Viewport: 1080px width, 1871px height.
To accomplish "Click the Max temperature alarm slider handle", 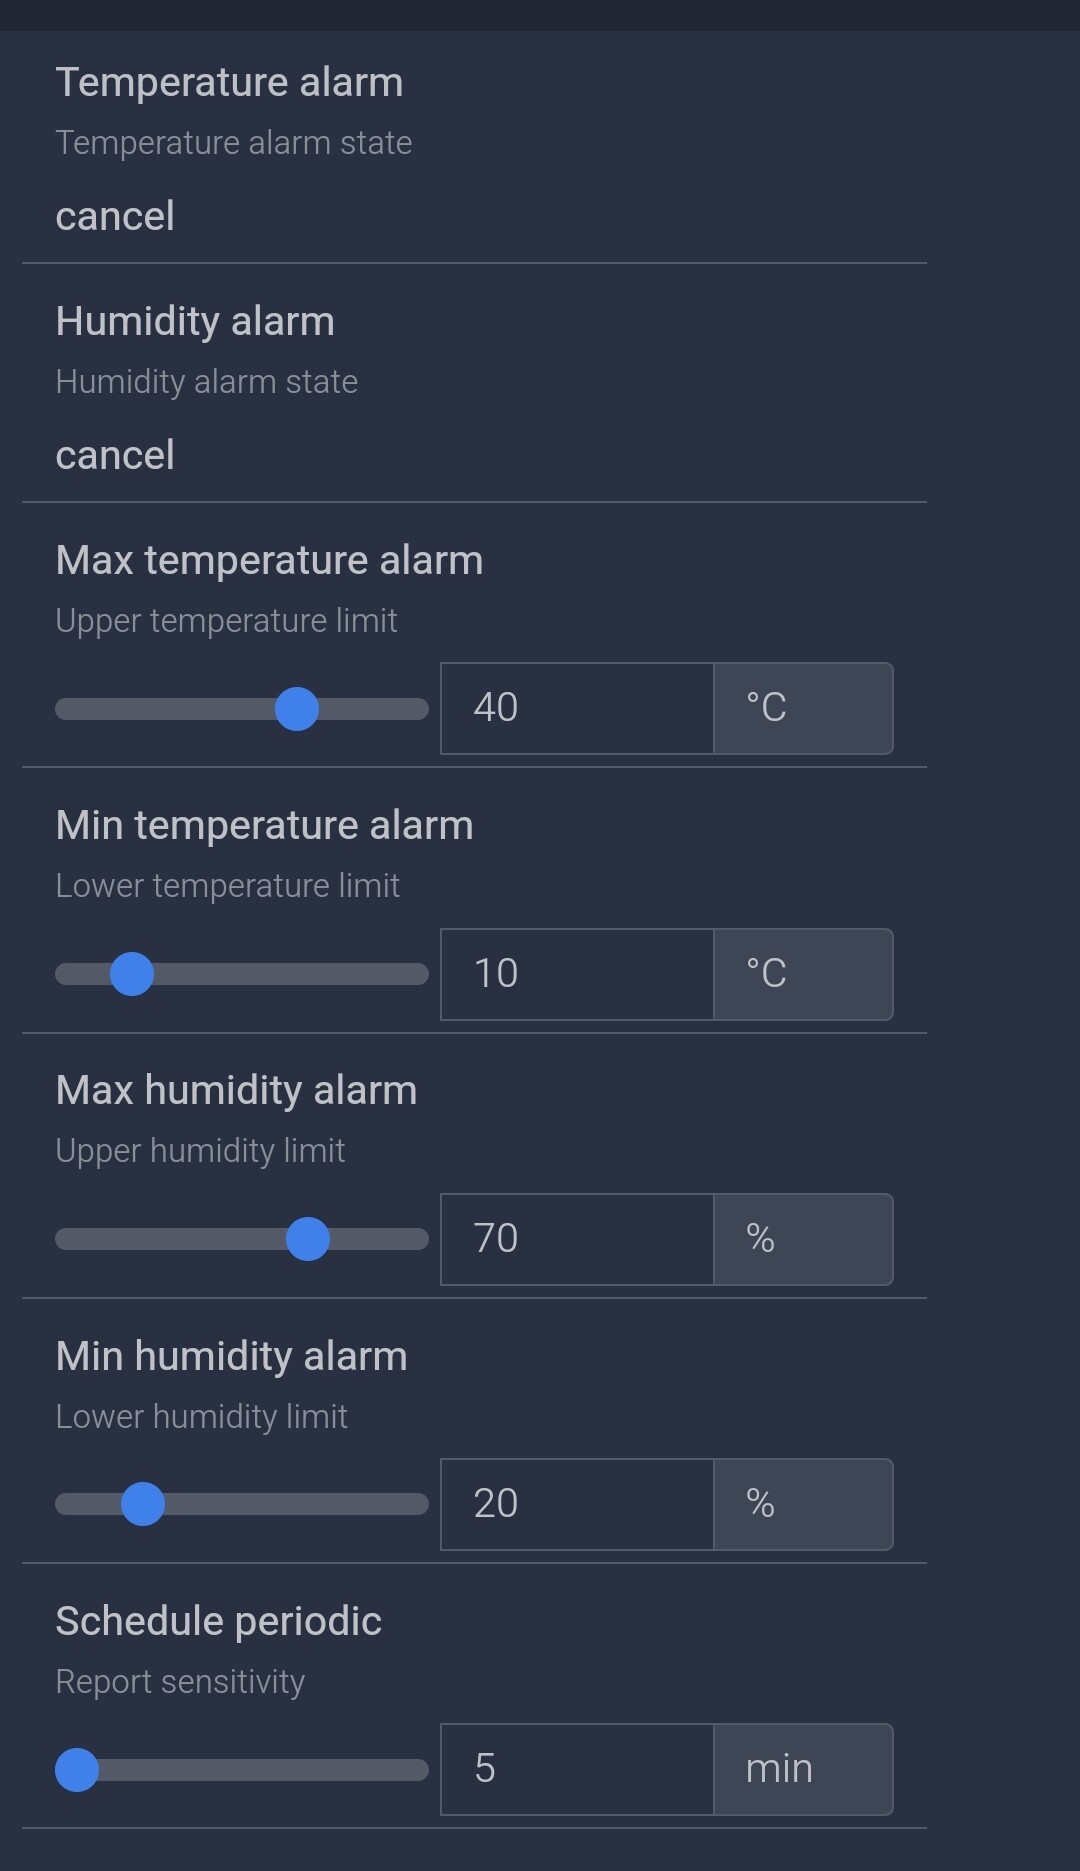I will click(x=297, y=709).
